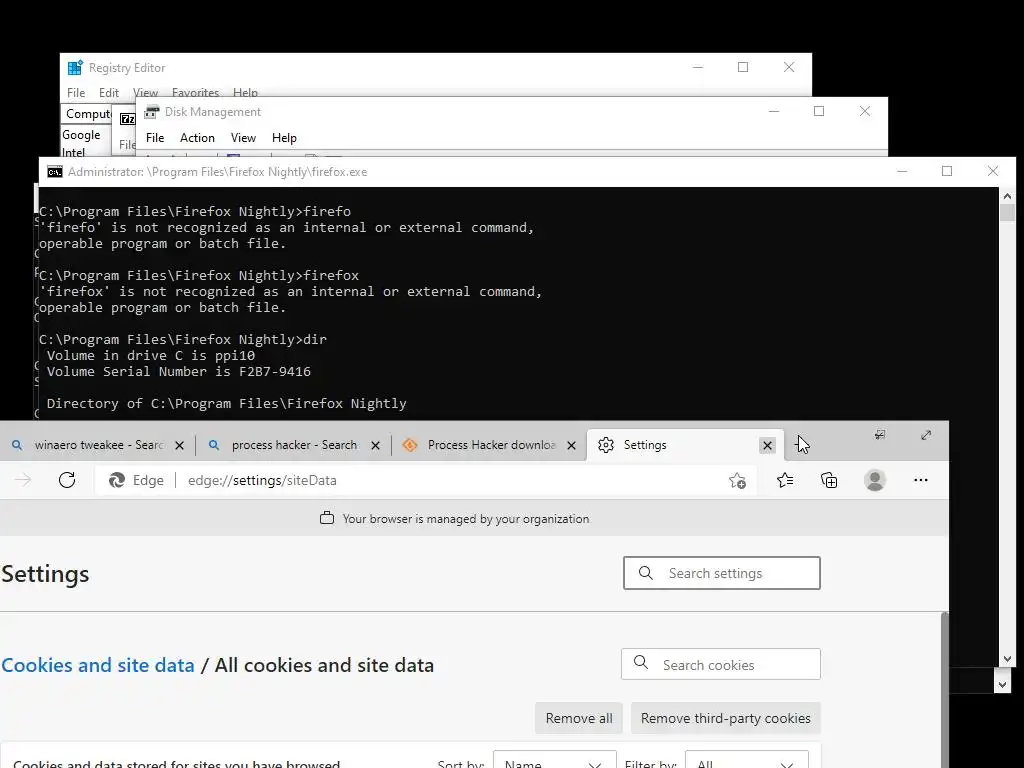This screenshot has width=1024, height=768.
Task: Open the Sort by Name dropdown
Action: [x=554, y=761]
